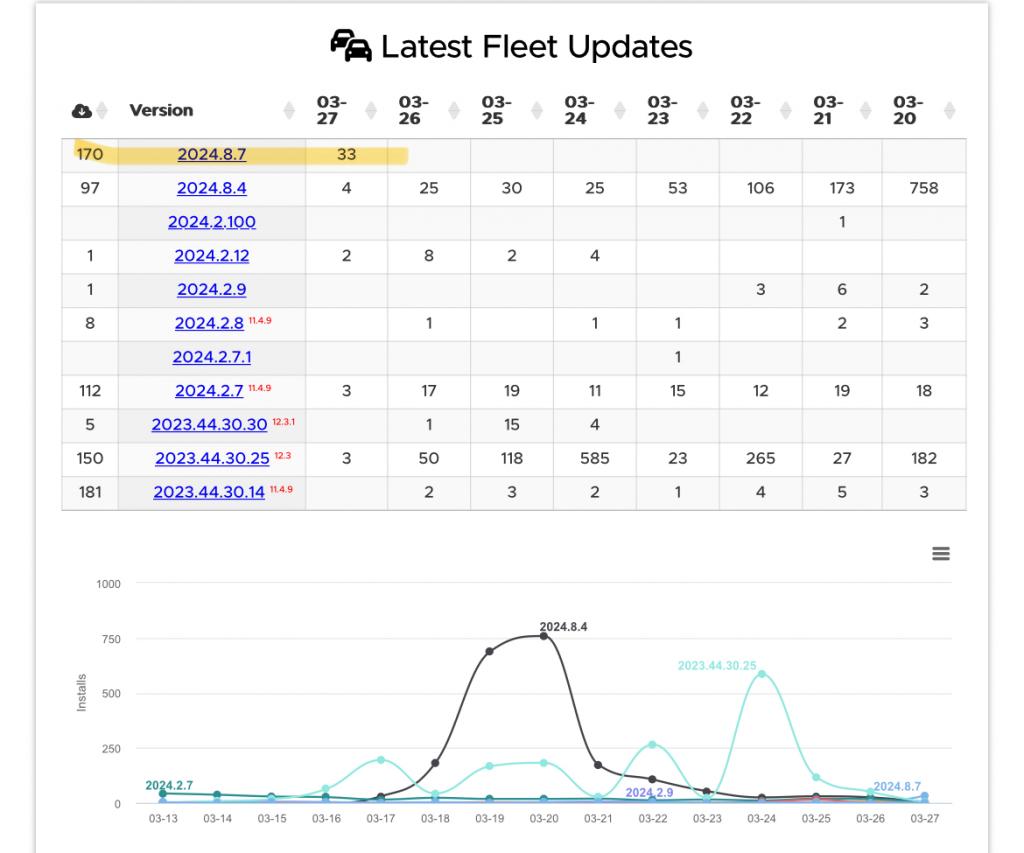Click the 2024.8.4 data point at 03-19
1024x853 pixels.
[490, 651]
